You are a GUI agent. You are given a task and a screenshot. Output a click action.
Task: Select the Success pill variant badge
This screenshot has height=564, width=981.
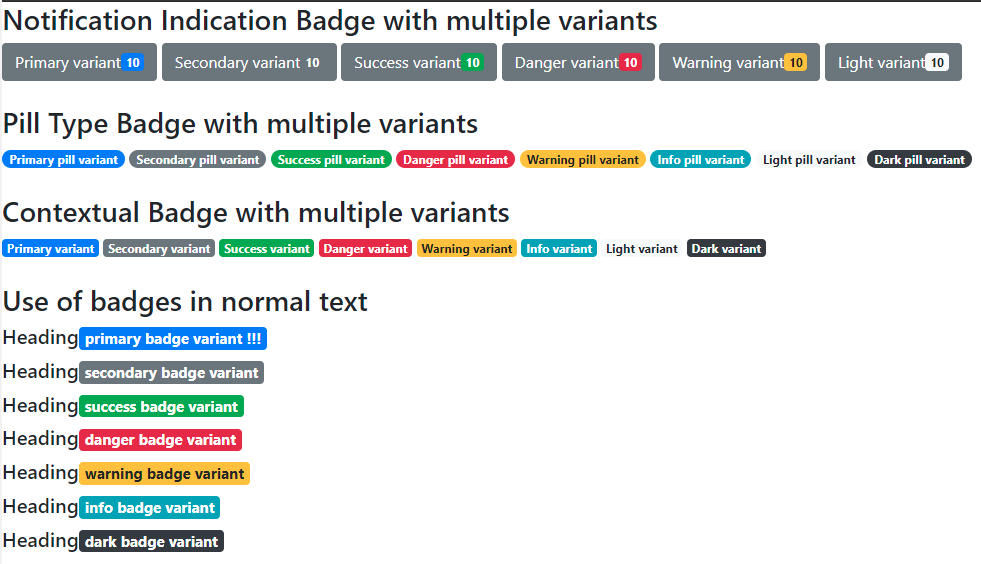tap(331, 160)
